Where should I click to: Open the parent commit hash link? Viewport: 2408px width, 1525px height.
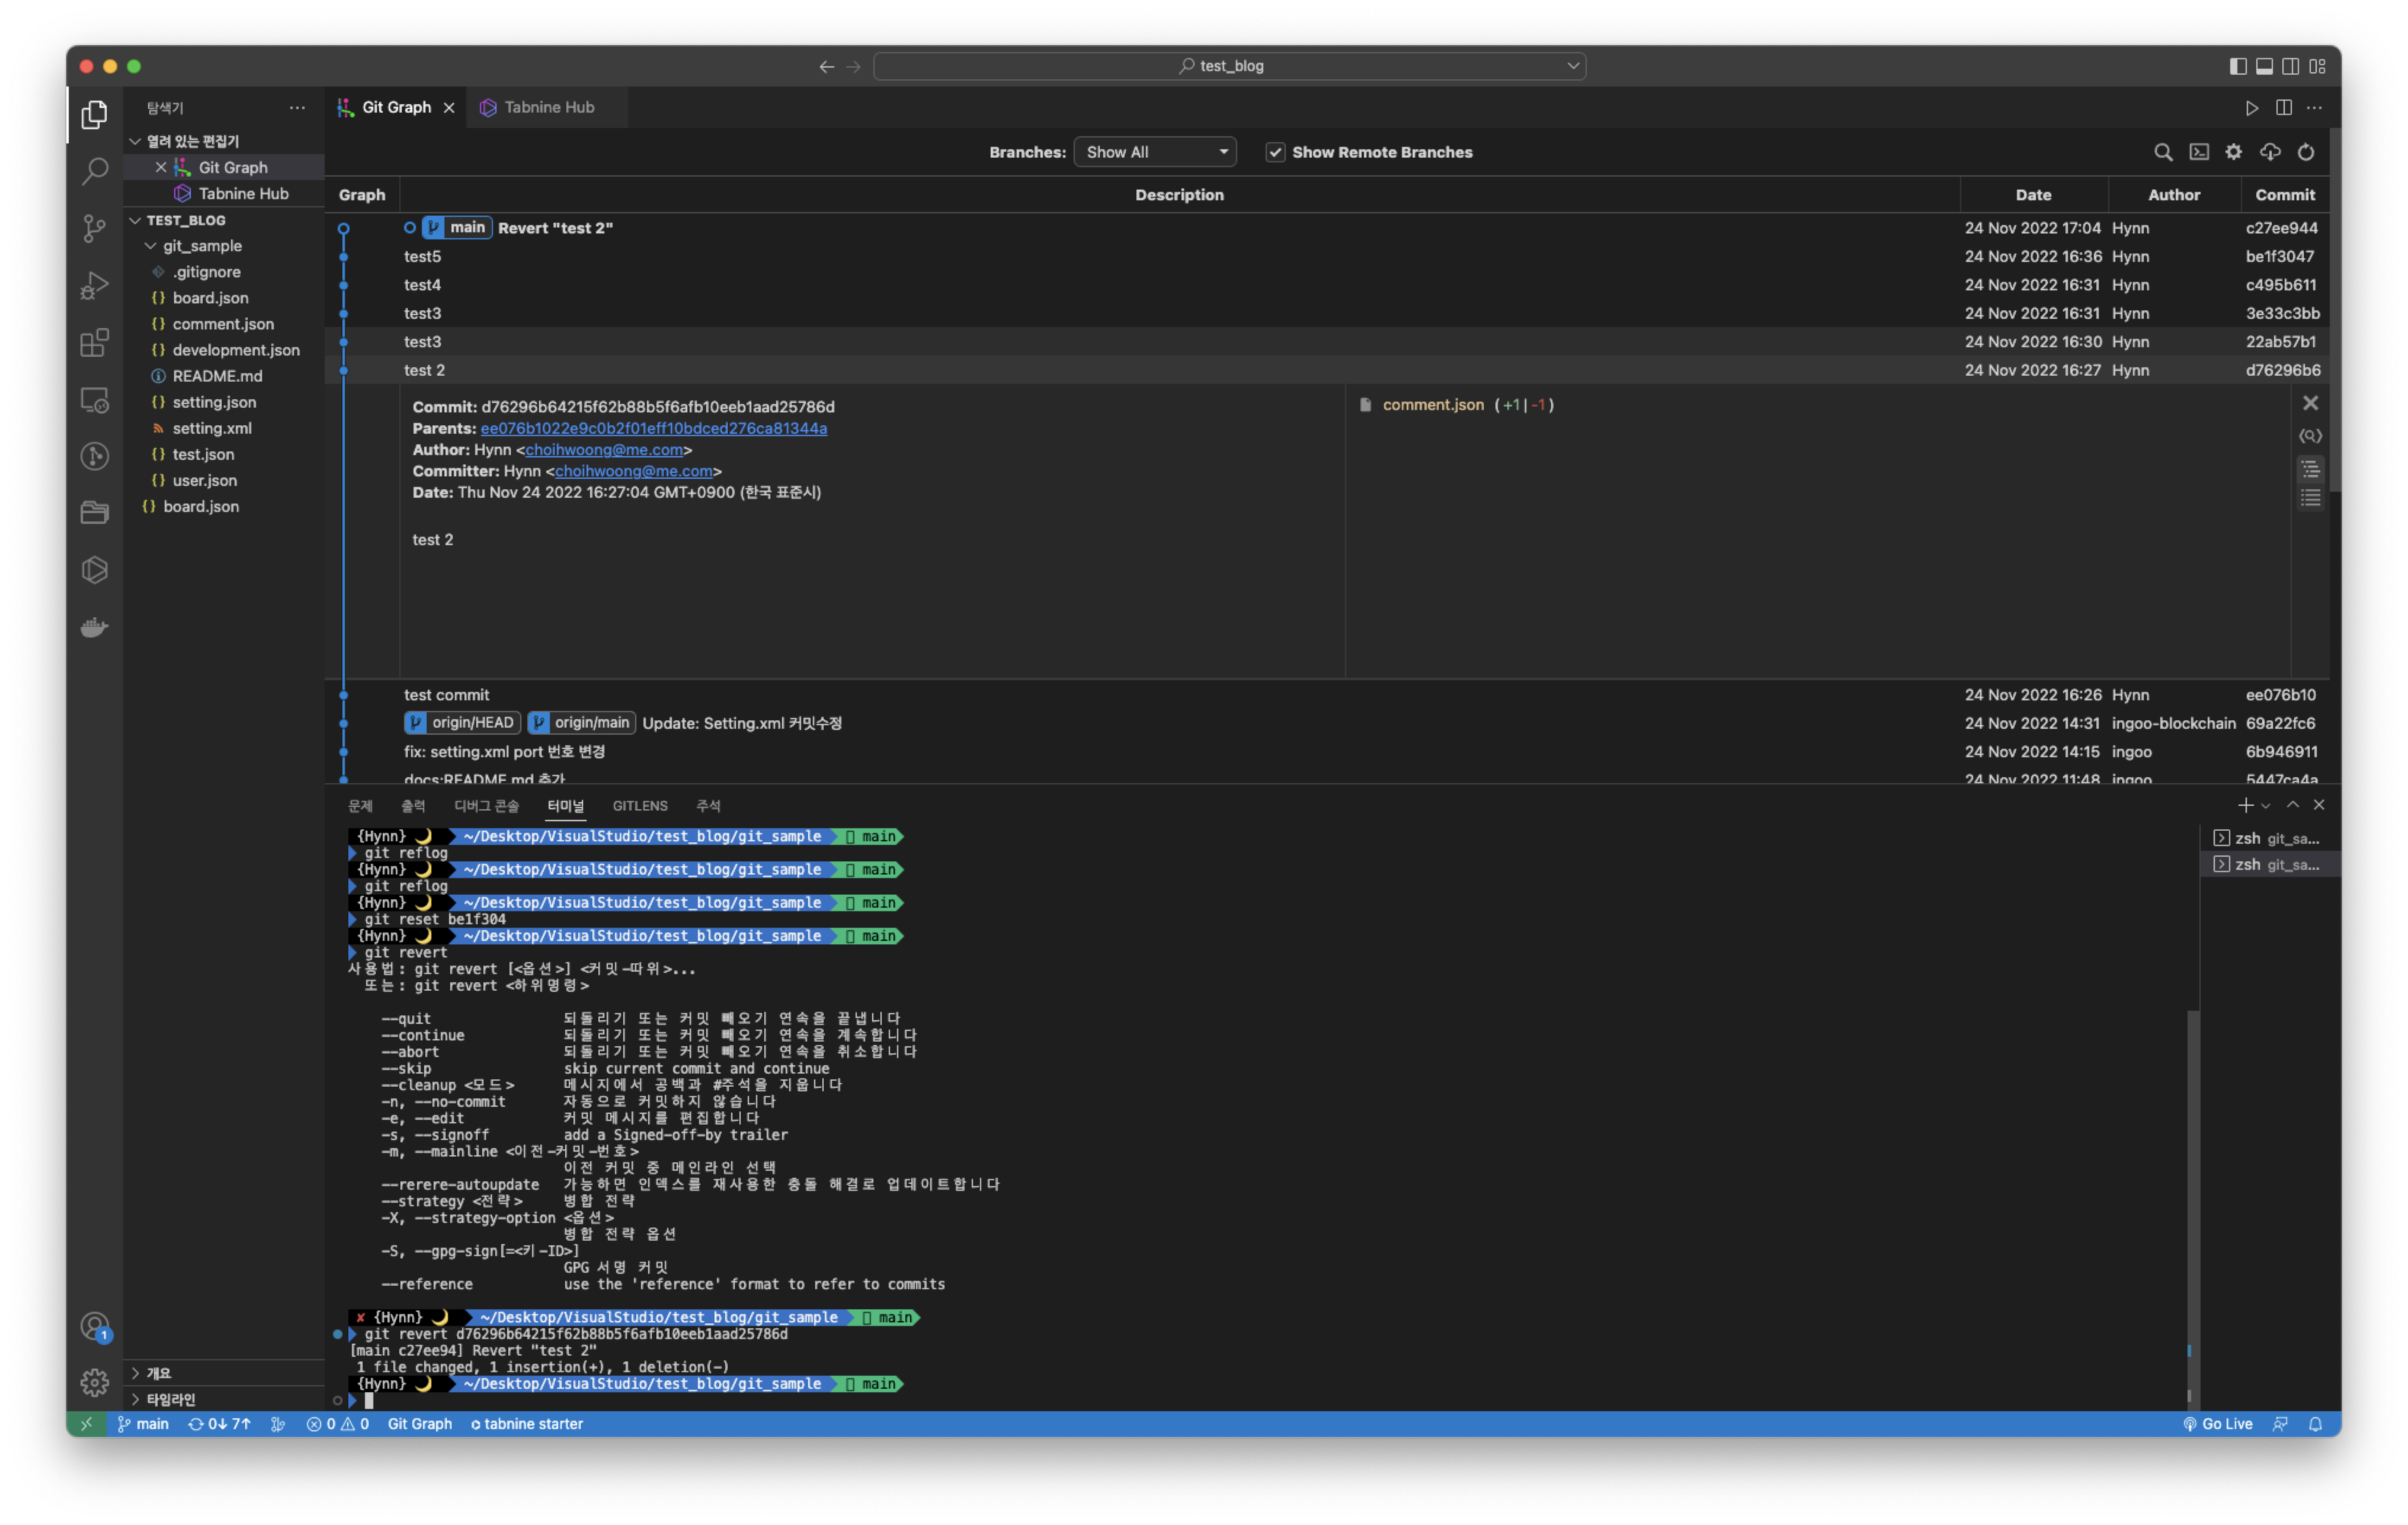[654, 428]
